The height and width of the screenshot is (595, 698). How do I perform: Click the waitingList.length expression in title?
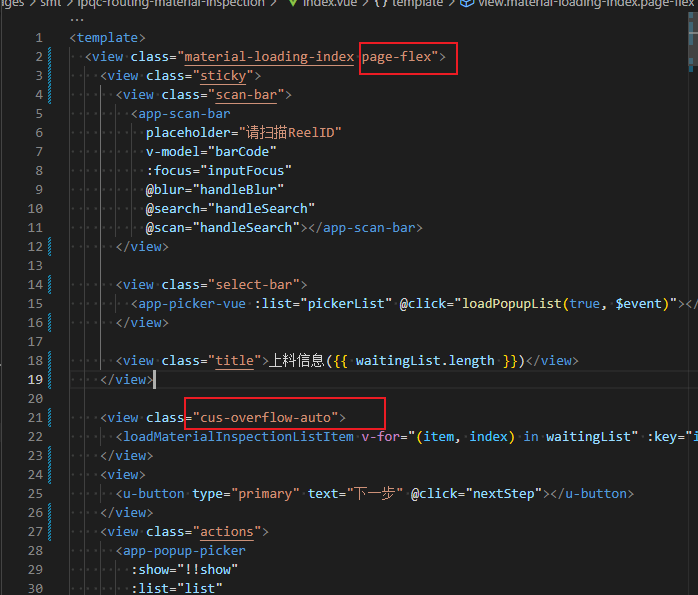point(425,361)
